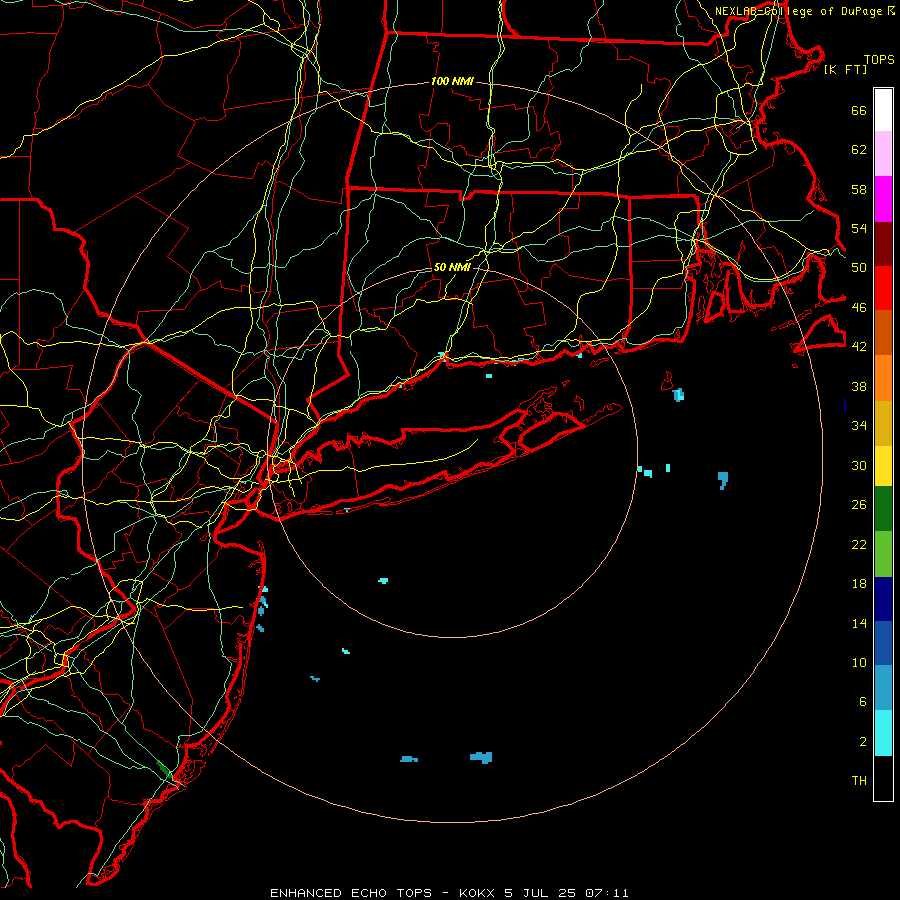Click the dark orange 42 kft swatch
The width and height of the screenshot is (900, 900).
[x=883, y=332]
